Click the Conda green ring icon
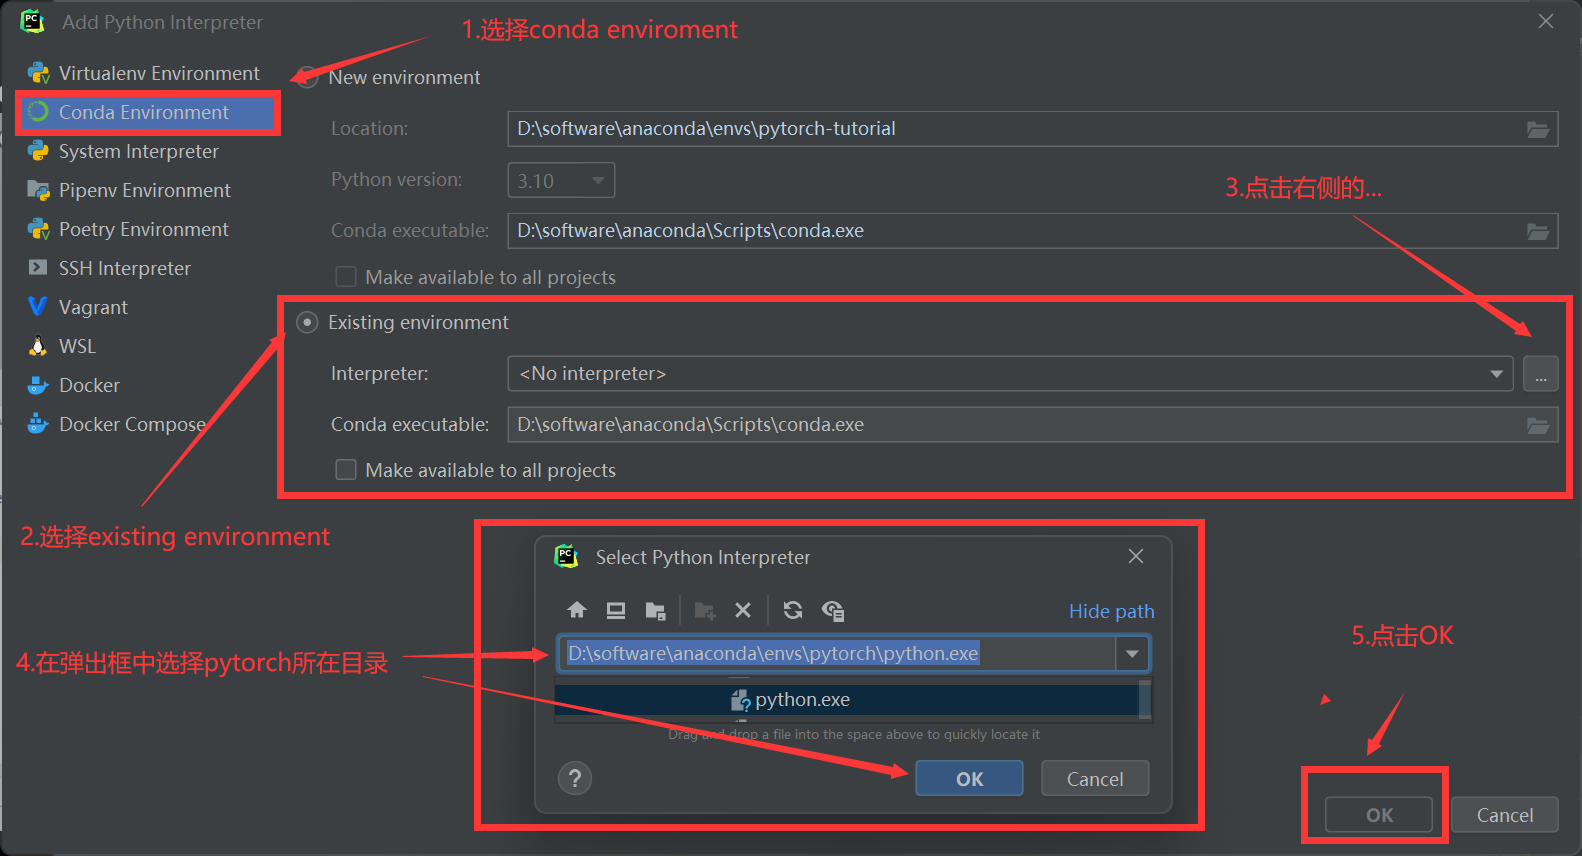The width and height of the screenshot is (1582, 856). point(38,112)
